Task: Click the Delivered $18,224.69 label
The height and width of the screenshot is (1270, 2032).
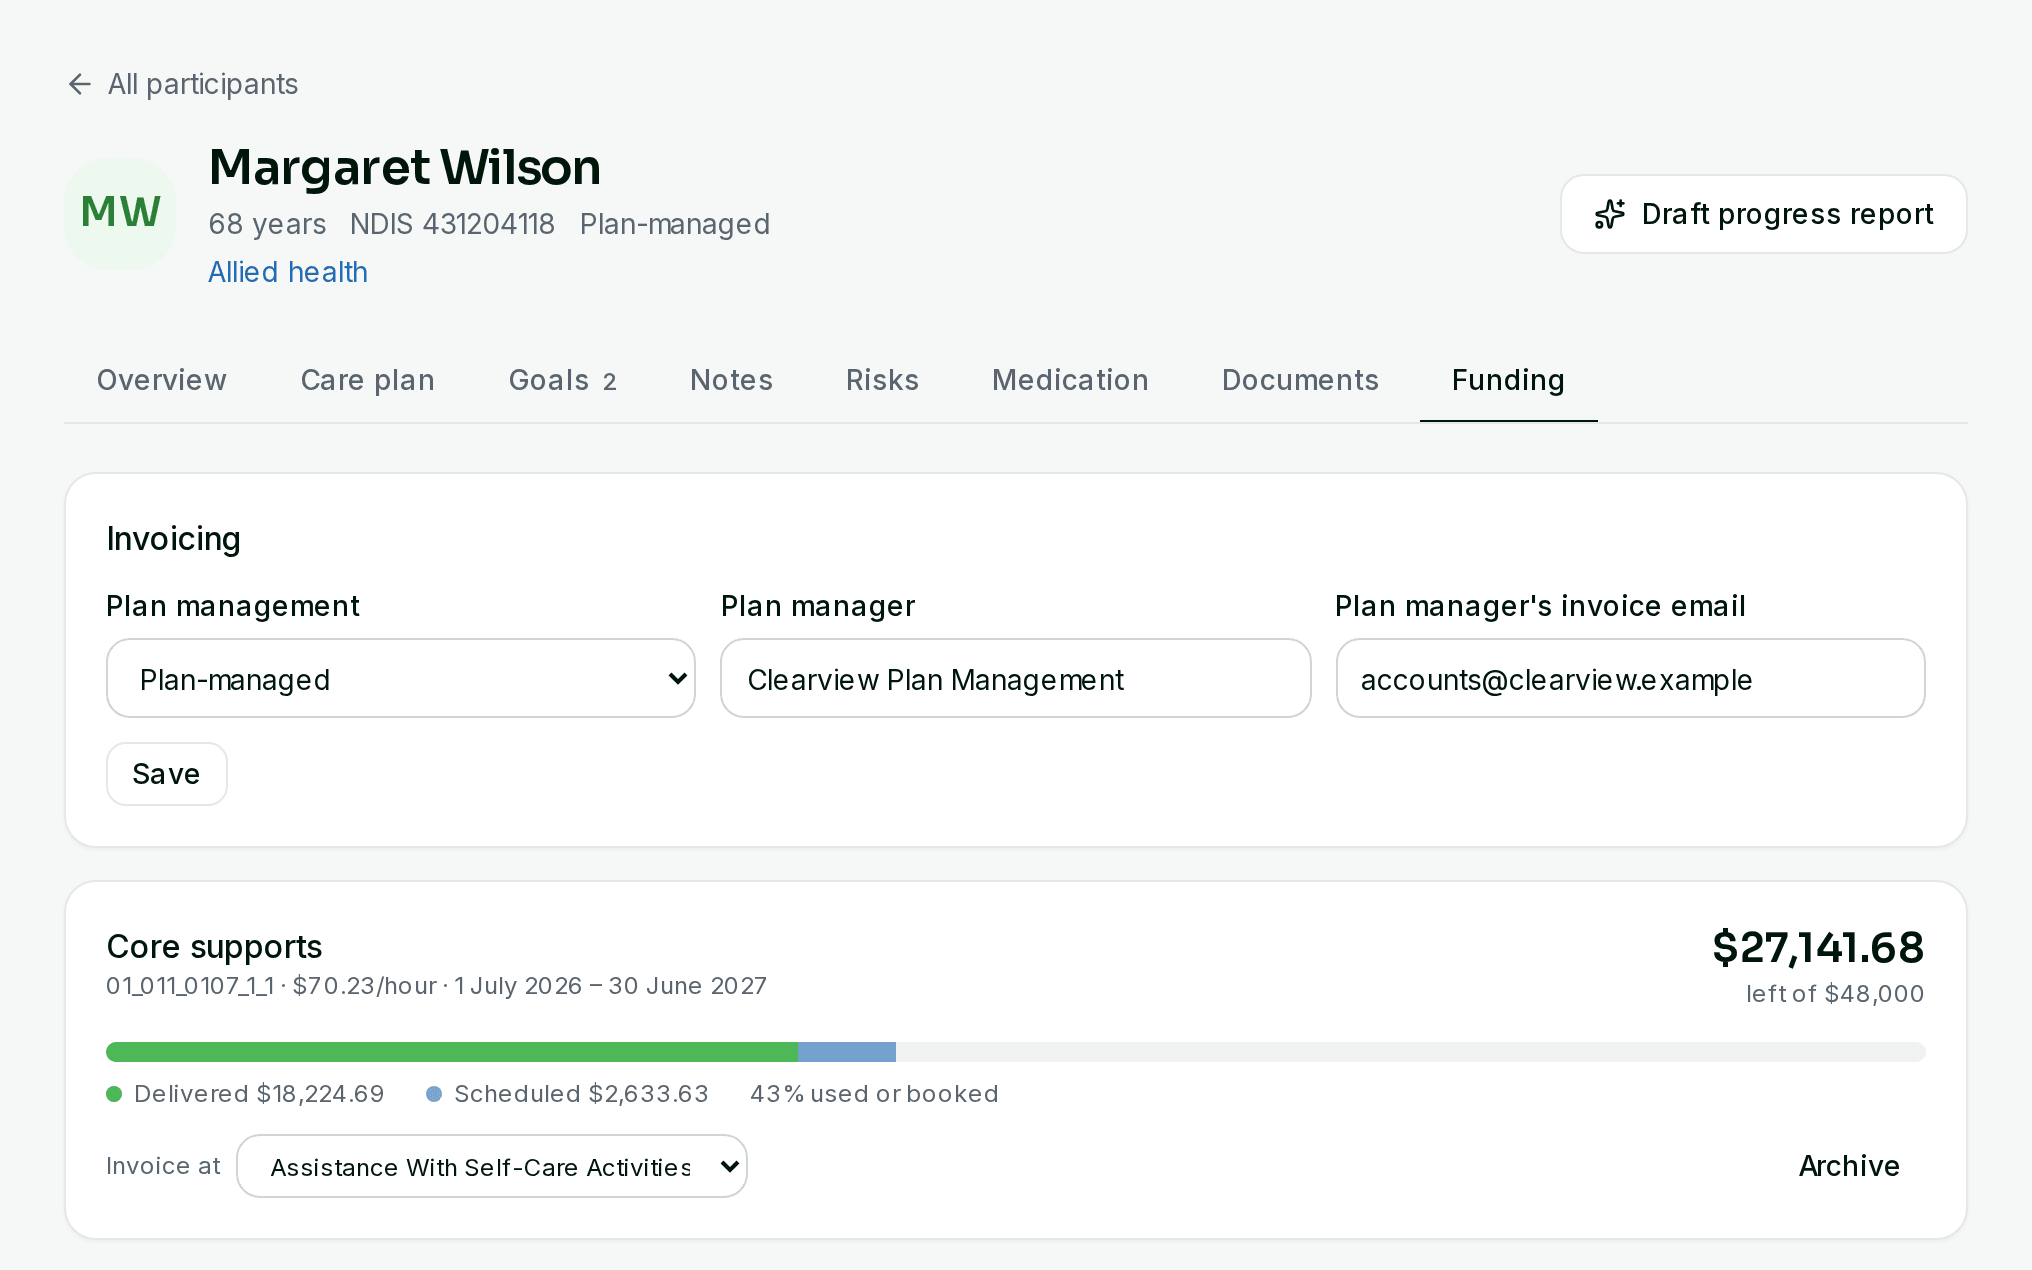Action: click(259, 1094)
